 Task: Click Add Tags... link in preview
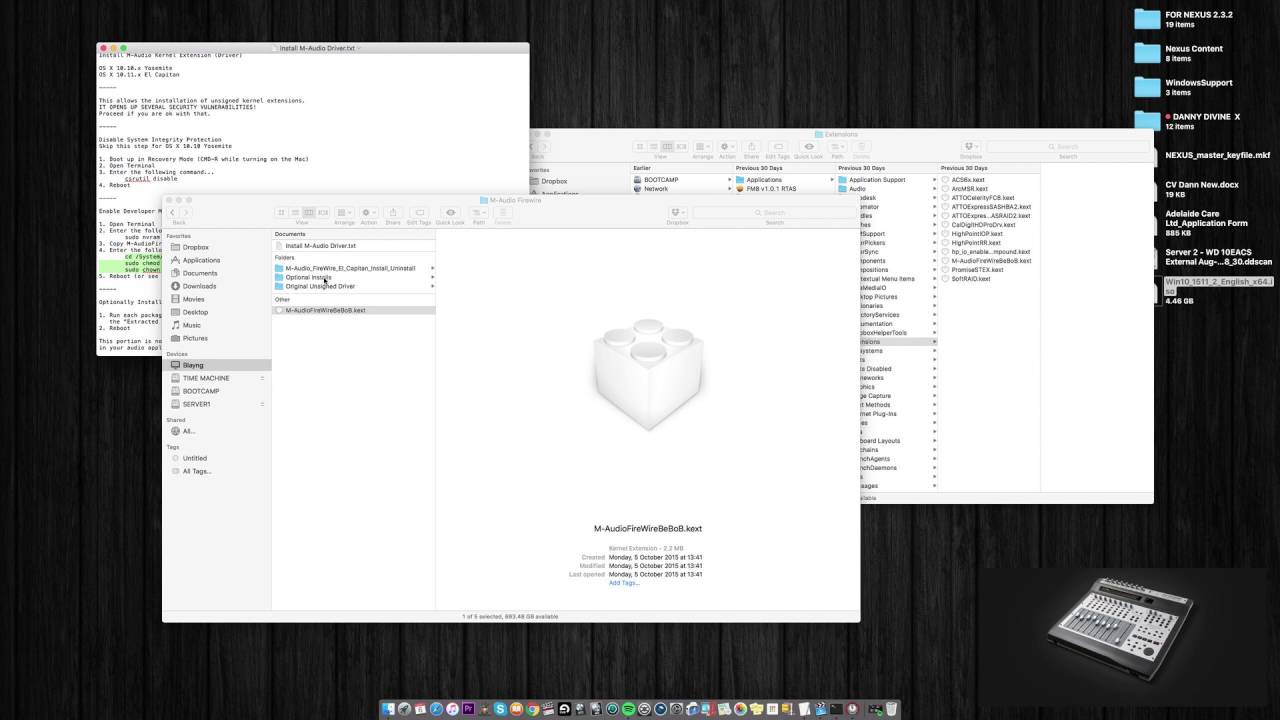point(624,583)
